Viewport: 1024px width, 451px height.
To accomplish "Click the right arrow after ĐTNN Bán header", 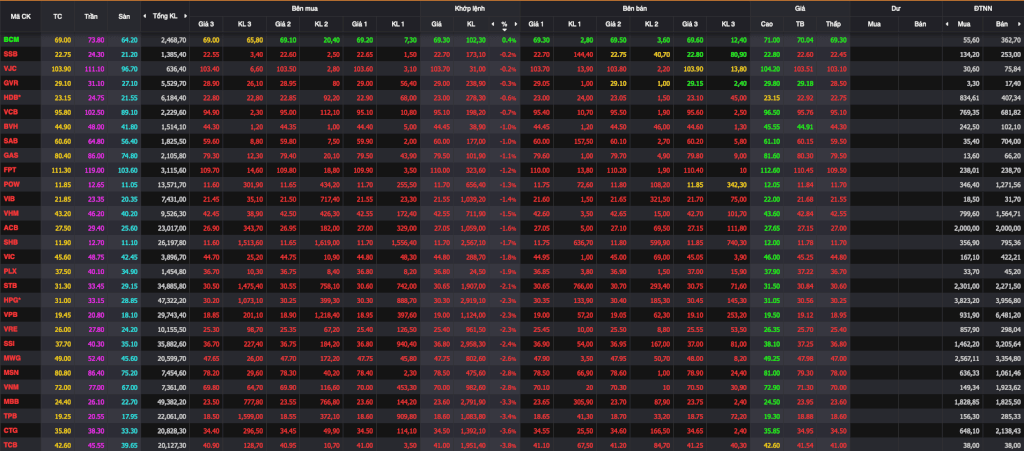I will [1021, 24].
